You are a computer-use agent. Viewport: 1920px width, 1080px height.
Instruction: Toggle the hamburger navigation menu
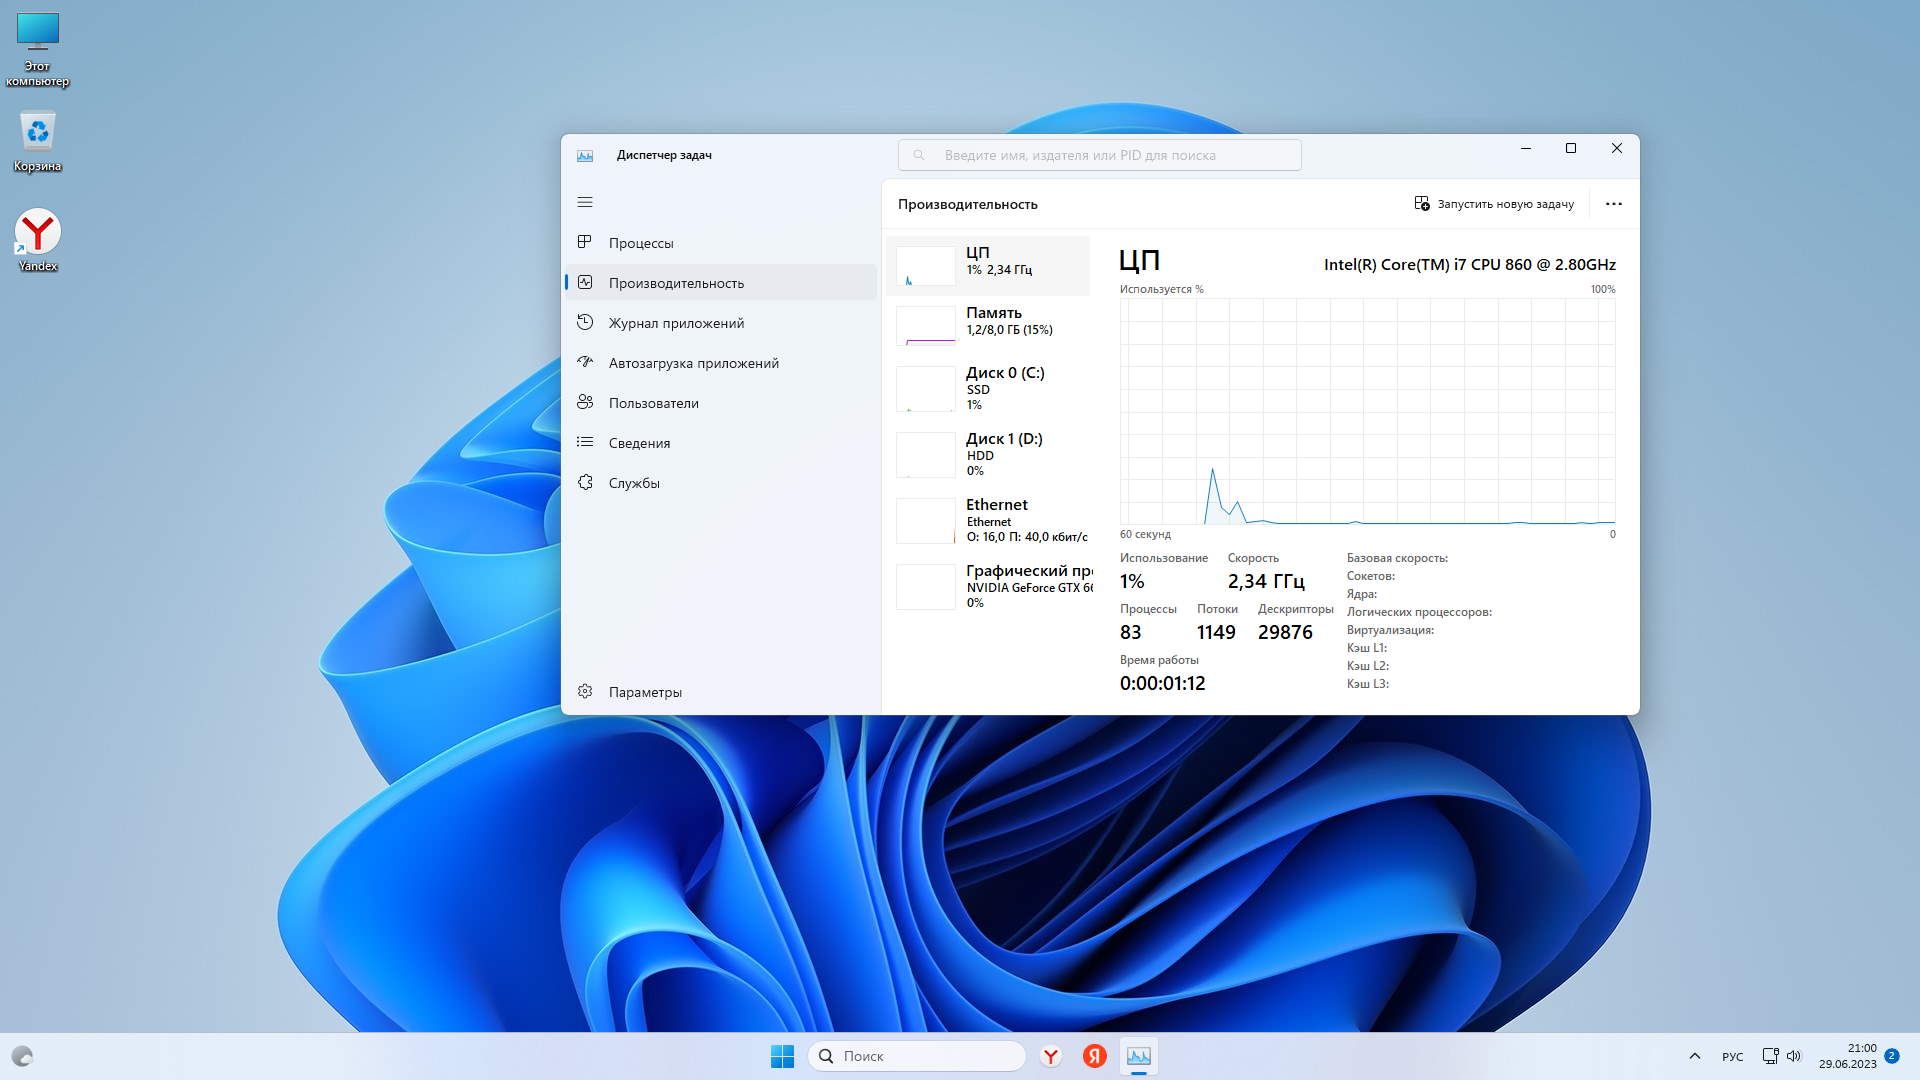[585, 202]
